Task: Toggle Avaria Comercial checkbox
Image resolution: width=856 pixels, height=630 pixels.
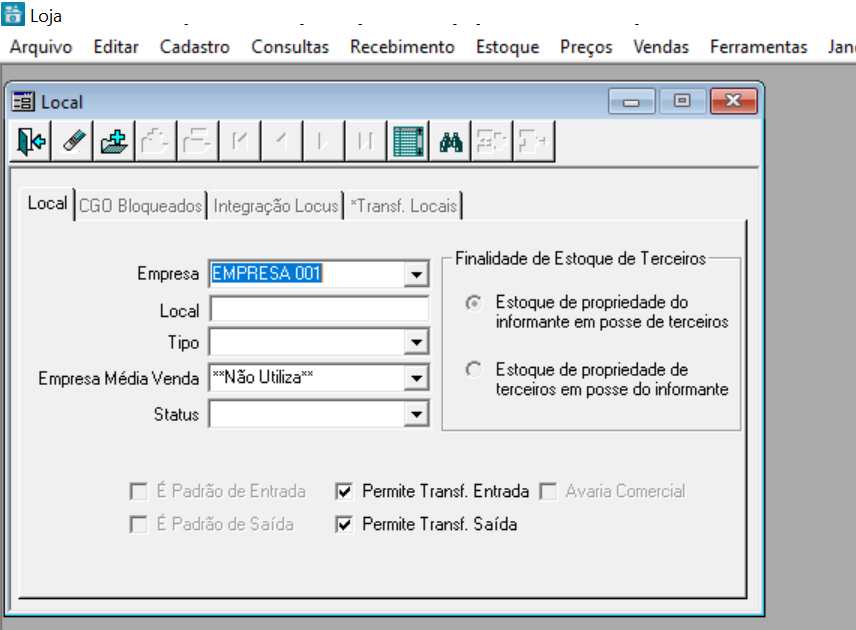Action: click(548, 491)
